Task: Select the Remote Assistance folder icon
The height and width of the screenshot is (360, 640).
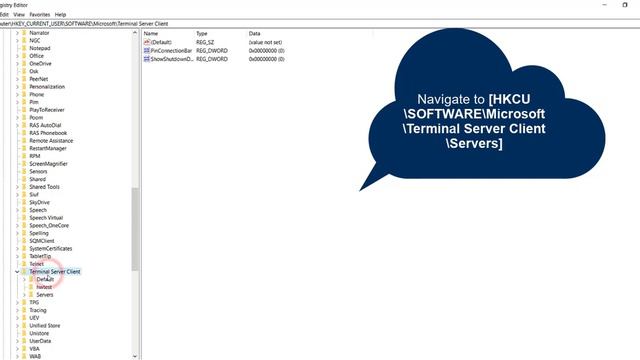Action: (x=24, y=141)
